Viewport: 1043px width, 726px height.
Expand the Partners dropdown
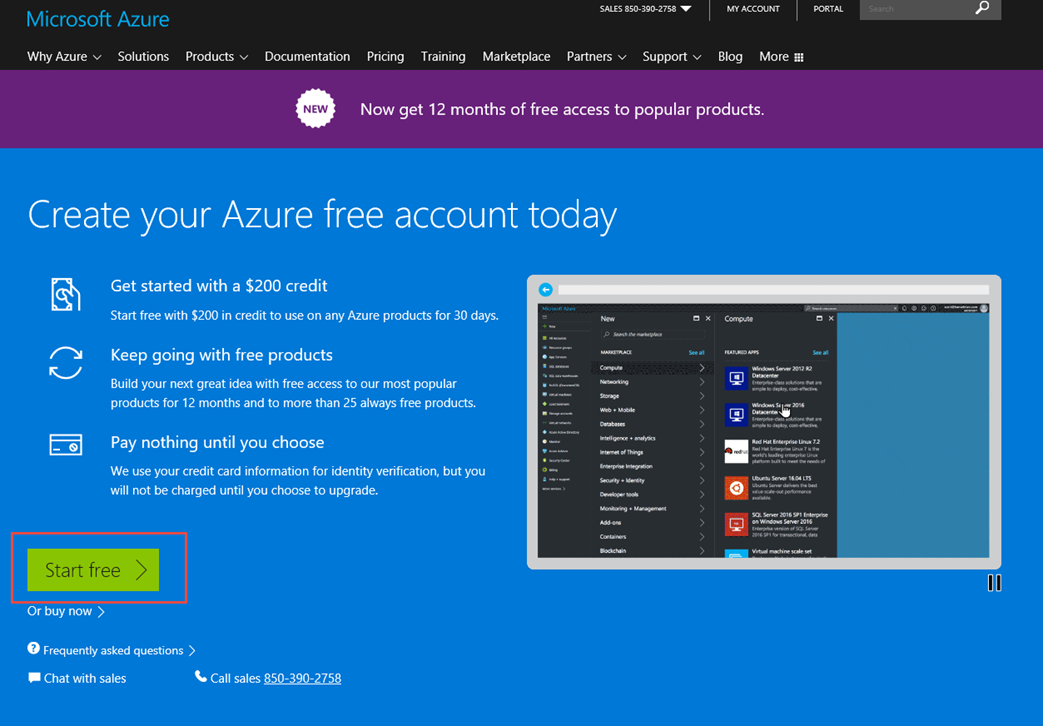pos(597,57)
